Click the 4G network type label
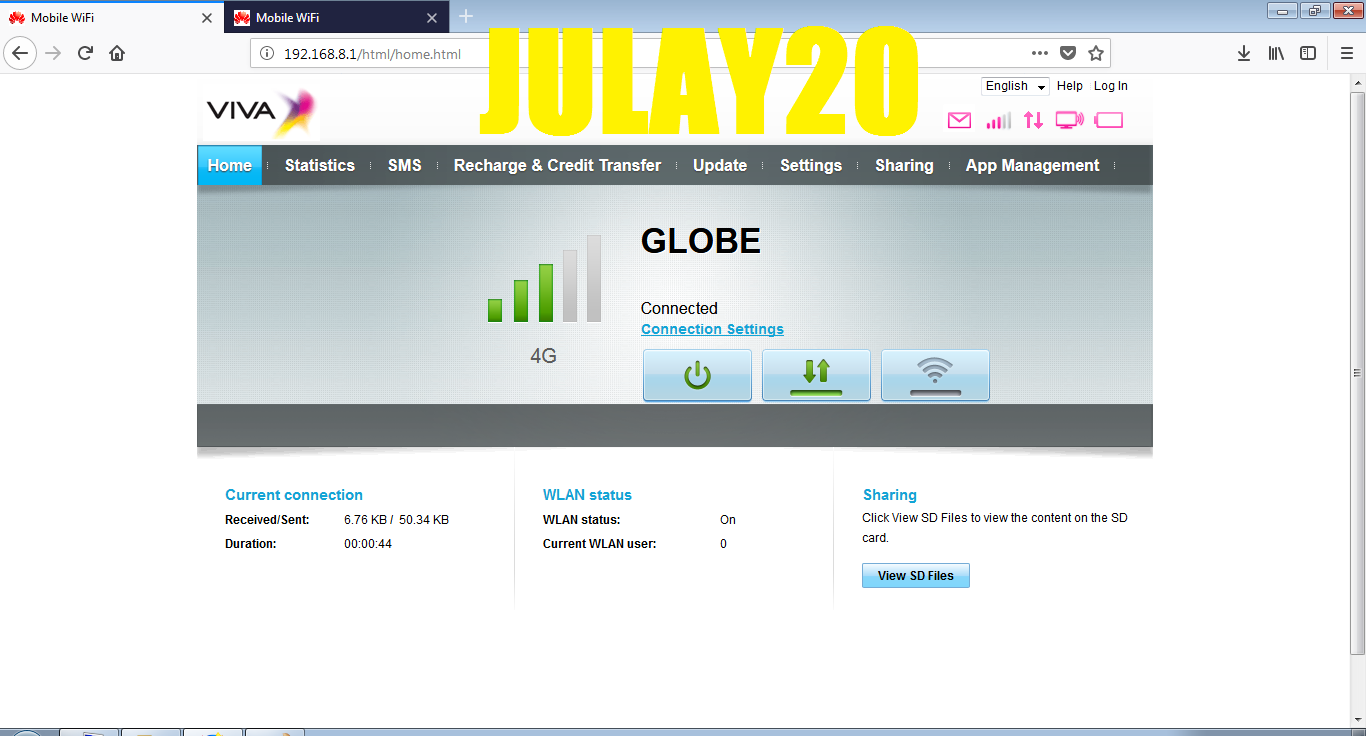1366x736 pixels. [x=543, y=356]
